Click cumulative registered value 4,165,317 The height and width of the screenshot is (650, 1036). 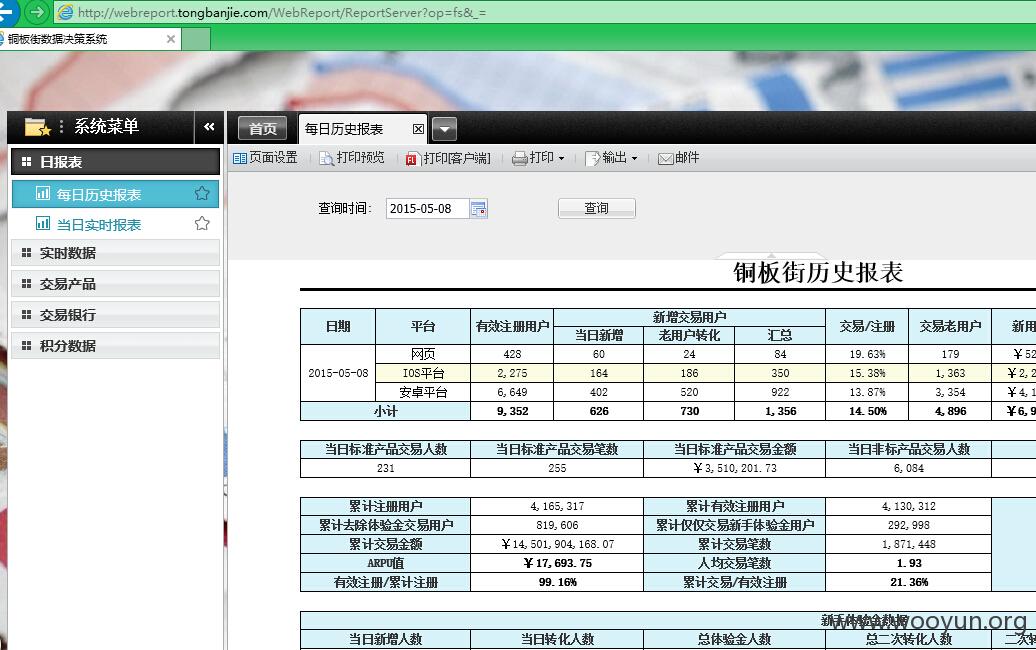click(x=557, y=507)
